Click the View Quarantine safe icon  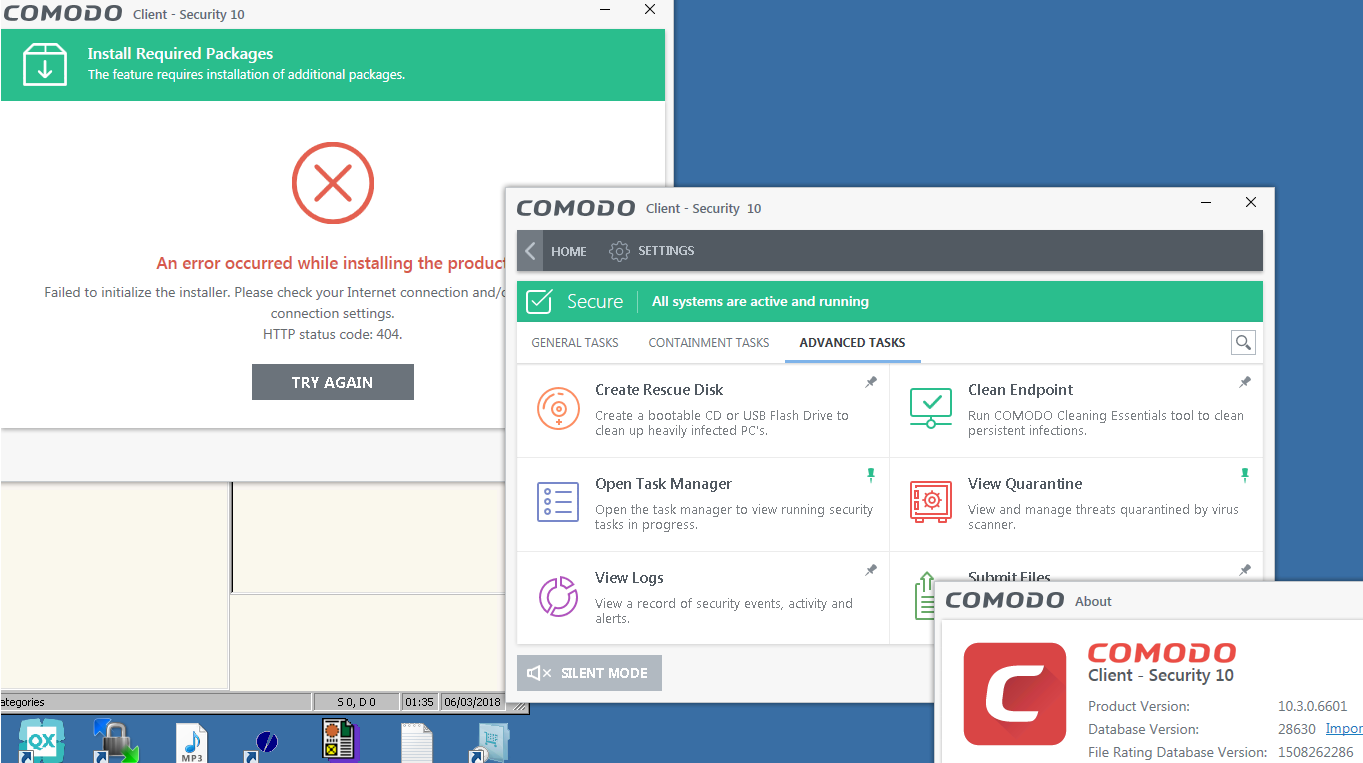931,502
